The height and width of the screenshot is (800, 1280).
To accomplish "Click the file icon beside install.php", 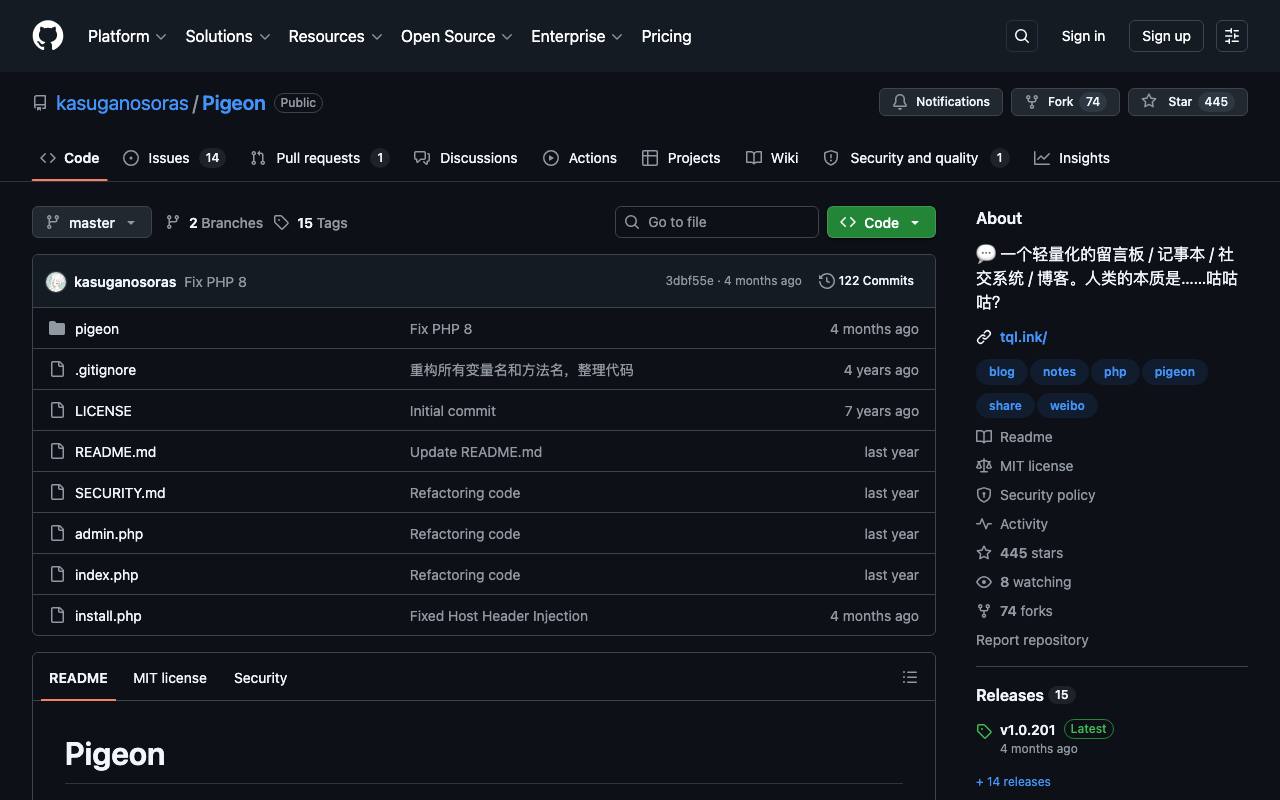I will tap(57, 616).
